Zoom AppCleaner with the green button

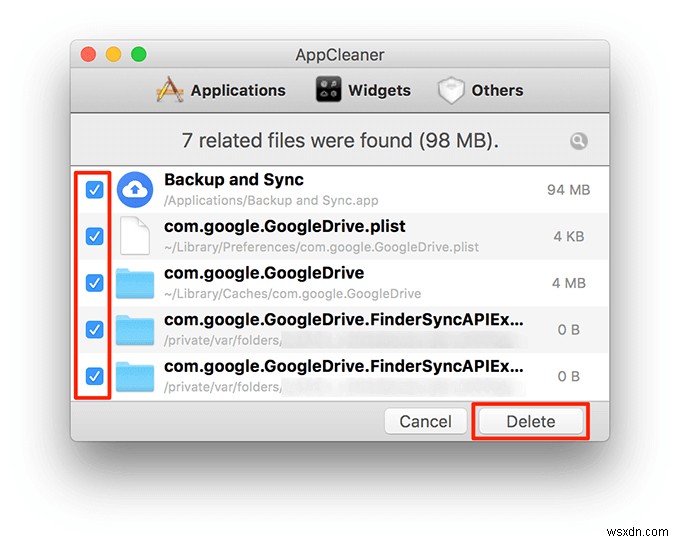coord(139,55)
